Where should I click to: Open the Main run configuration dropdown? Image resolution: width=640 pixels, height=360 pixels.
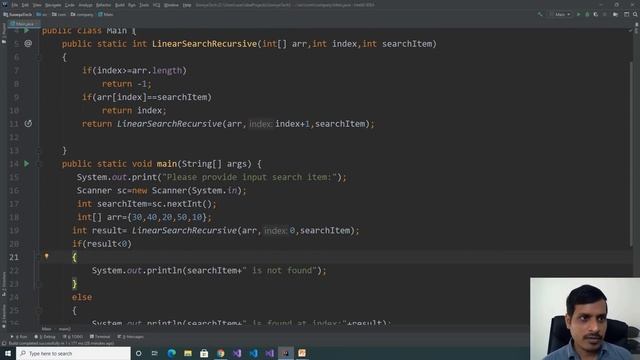(x=560, y=14)
